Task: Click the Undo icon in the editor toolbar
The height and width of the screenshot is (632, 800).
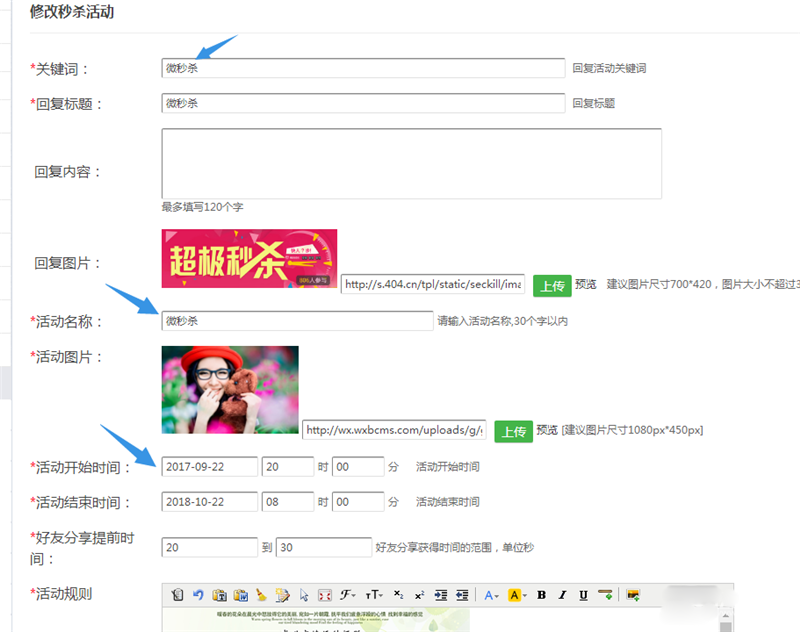Action: tap(198, 595)
